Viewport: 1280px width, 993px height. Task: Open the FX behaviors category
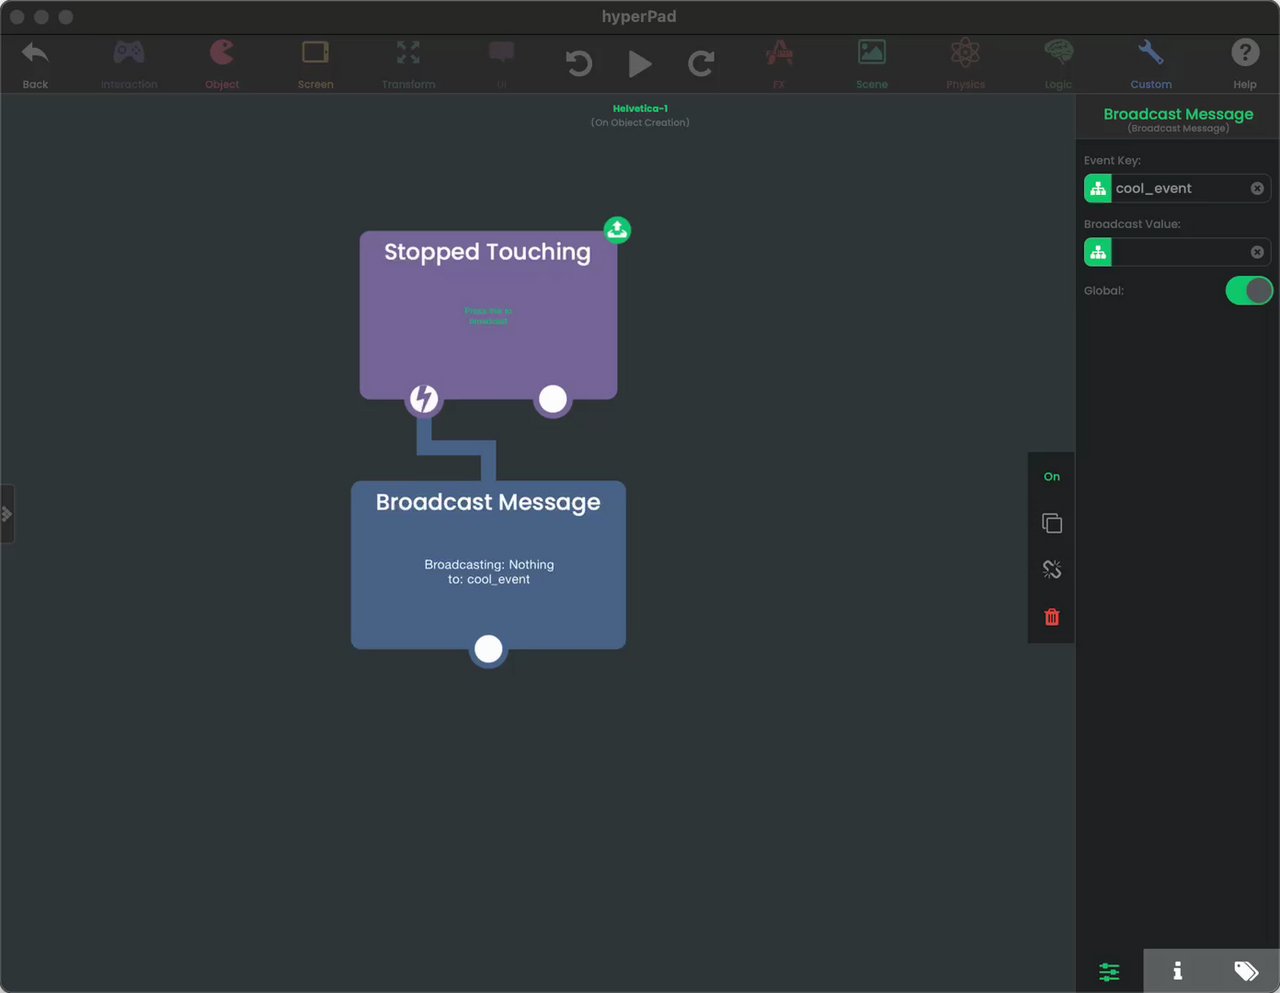pyautogui.click(x=779, y=63)
